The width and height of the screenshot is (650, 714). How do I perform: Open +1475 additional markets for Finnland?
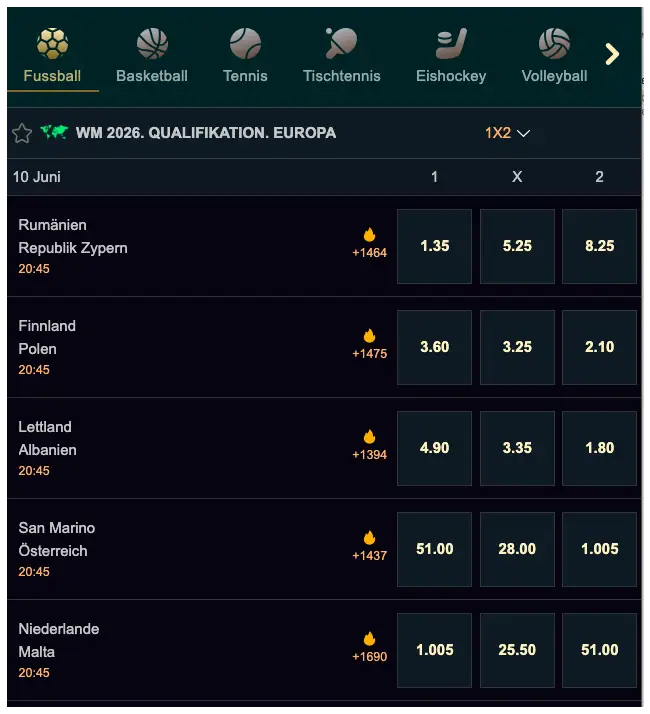coord(369,354)
